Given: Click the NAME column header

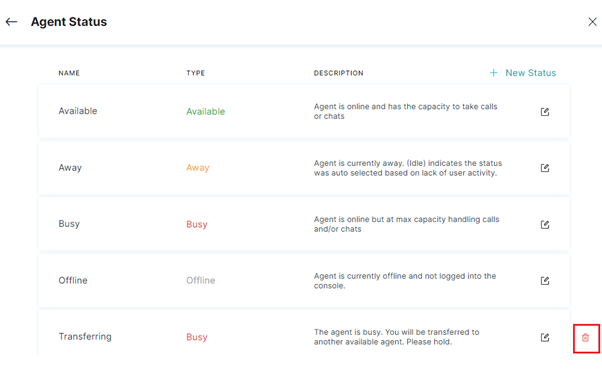Looking at the screenshot, I should (x=69, y=73).
